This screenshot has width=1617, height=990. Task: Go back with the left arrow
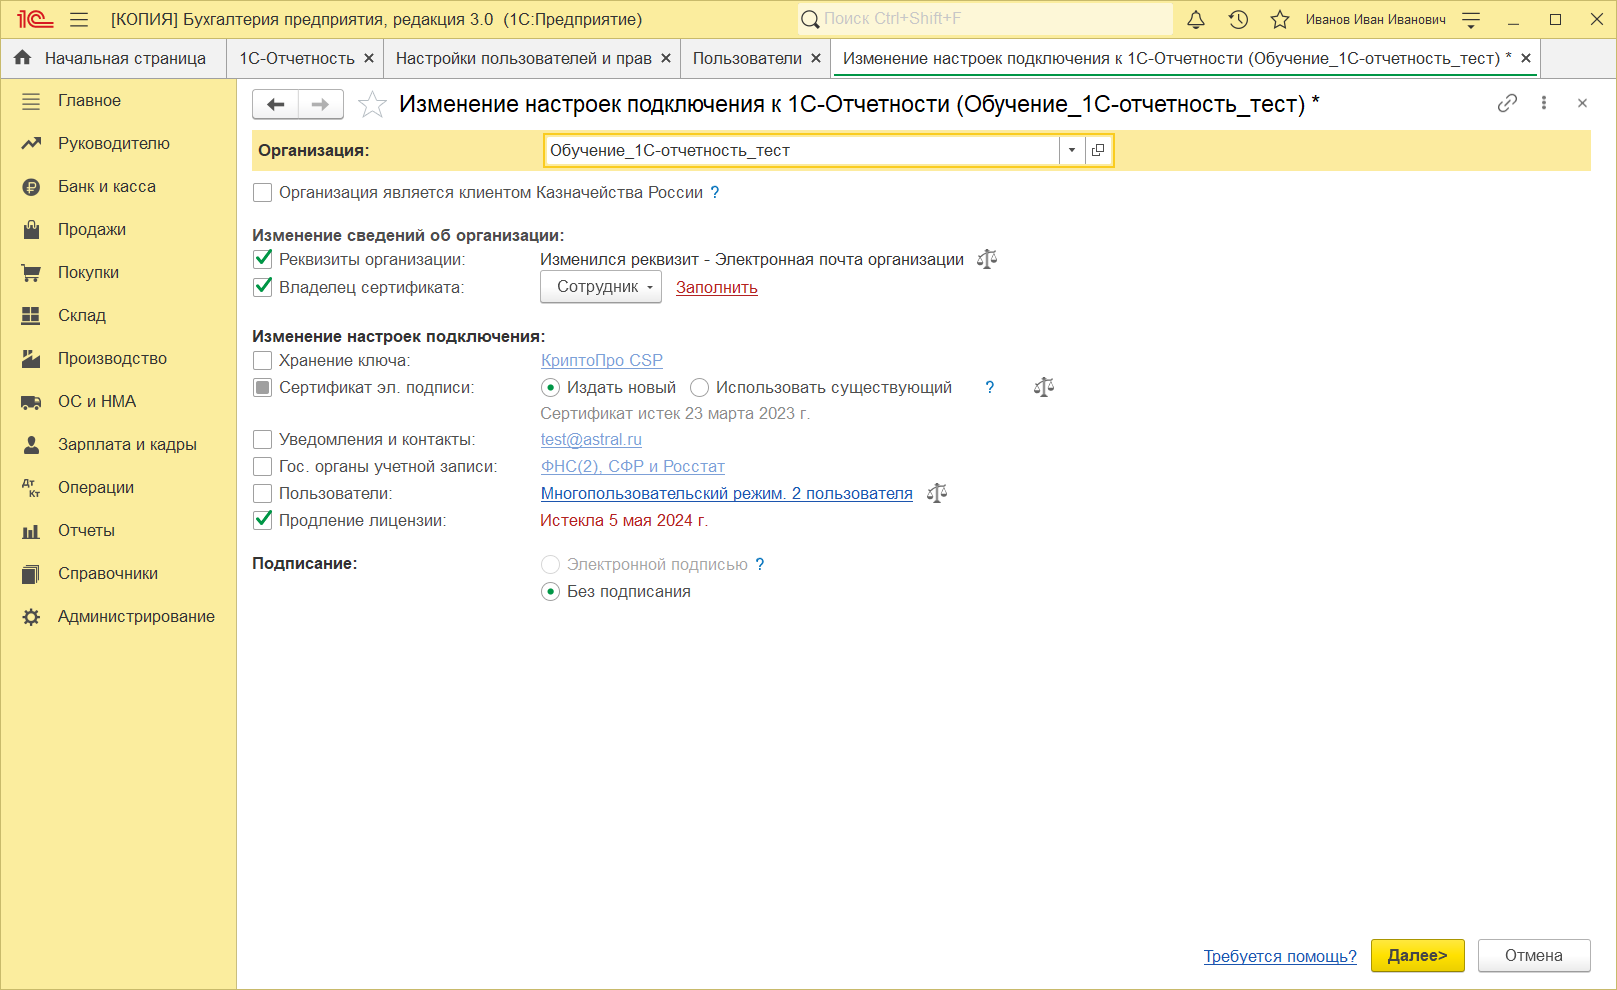pos(275,104)
